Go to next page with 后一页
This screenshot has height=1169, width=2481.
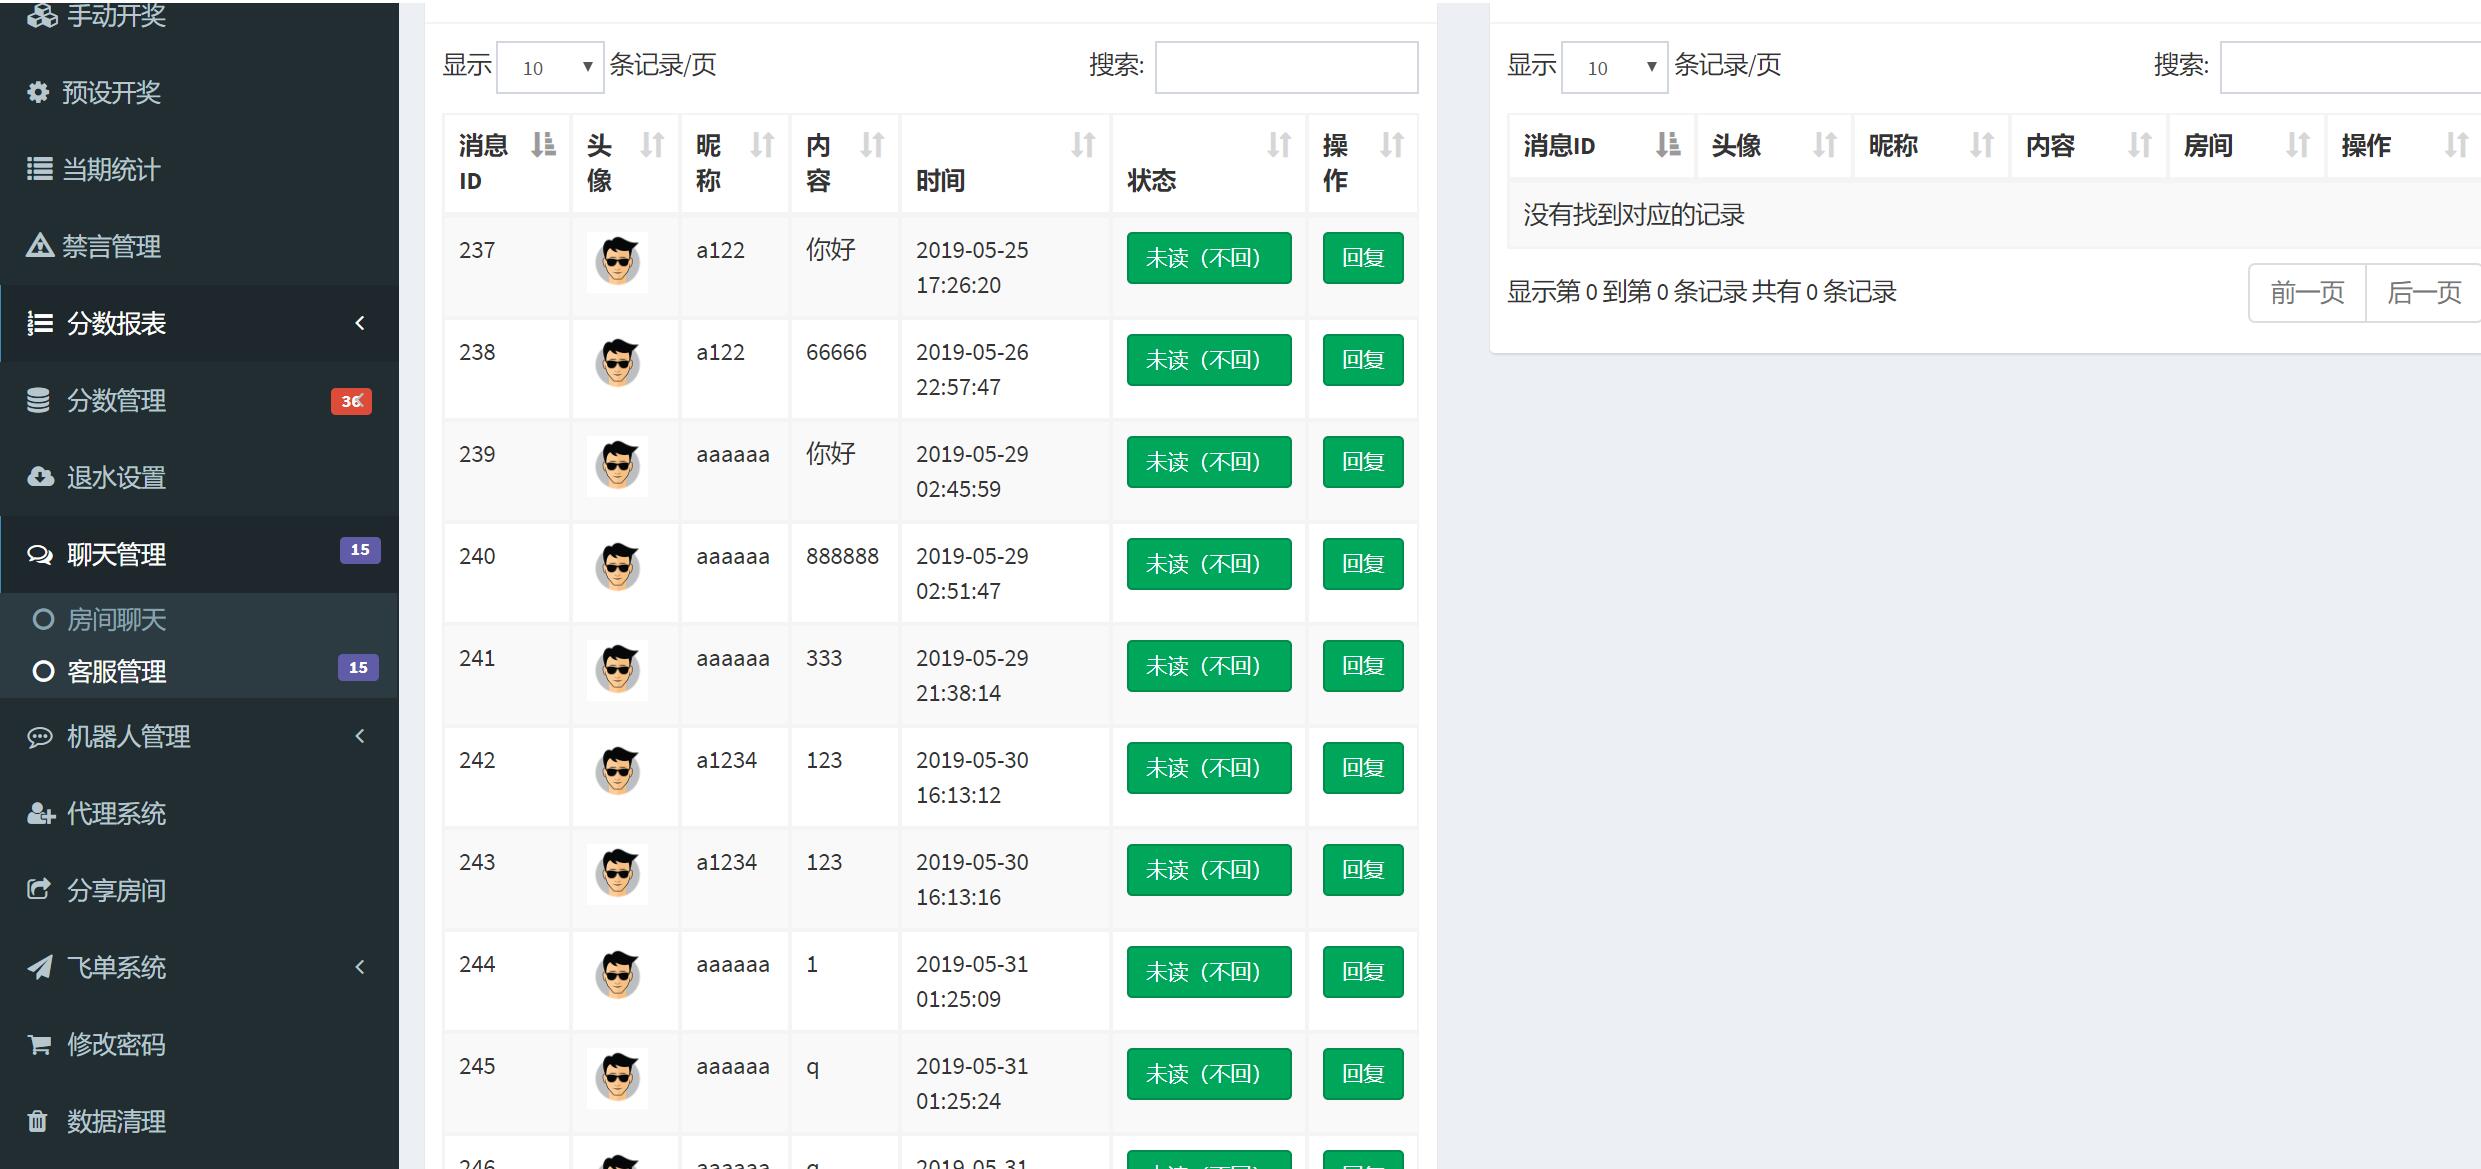[2422, 293]
